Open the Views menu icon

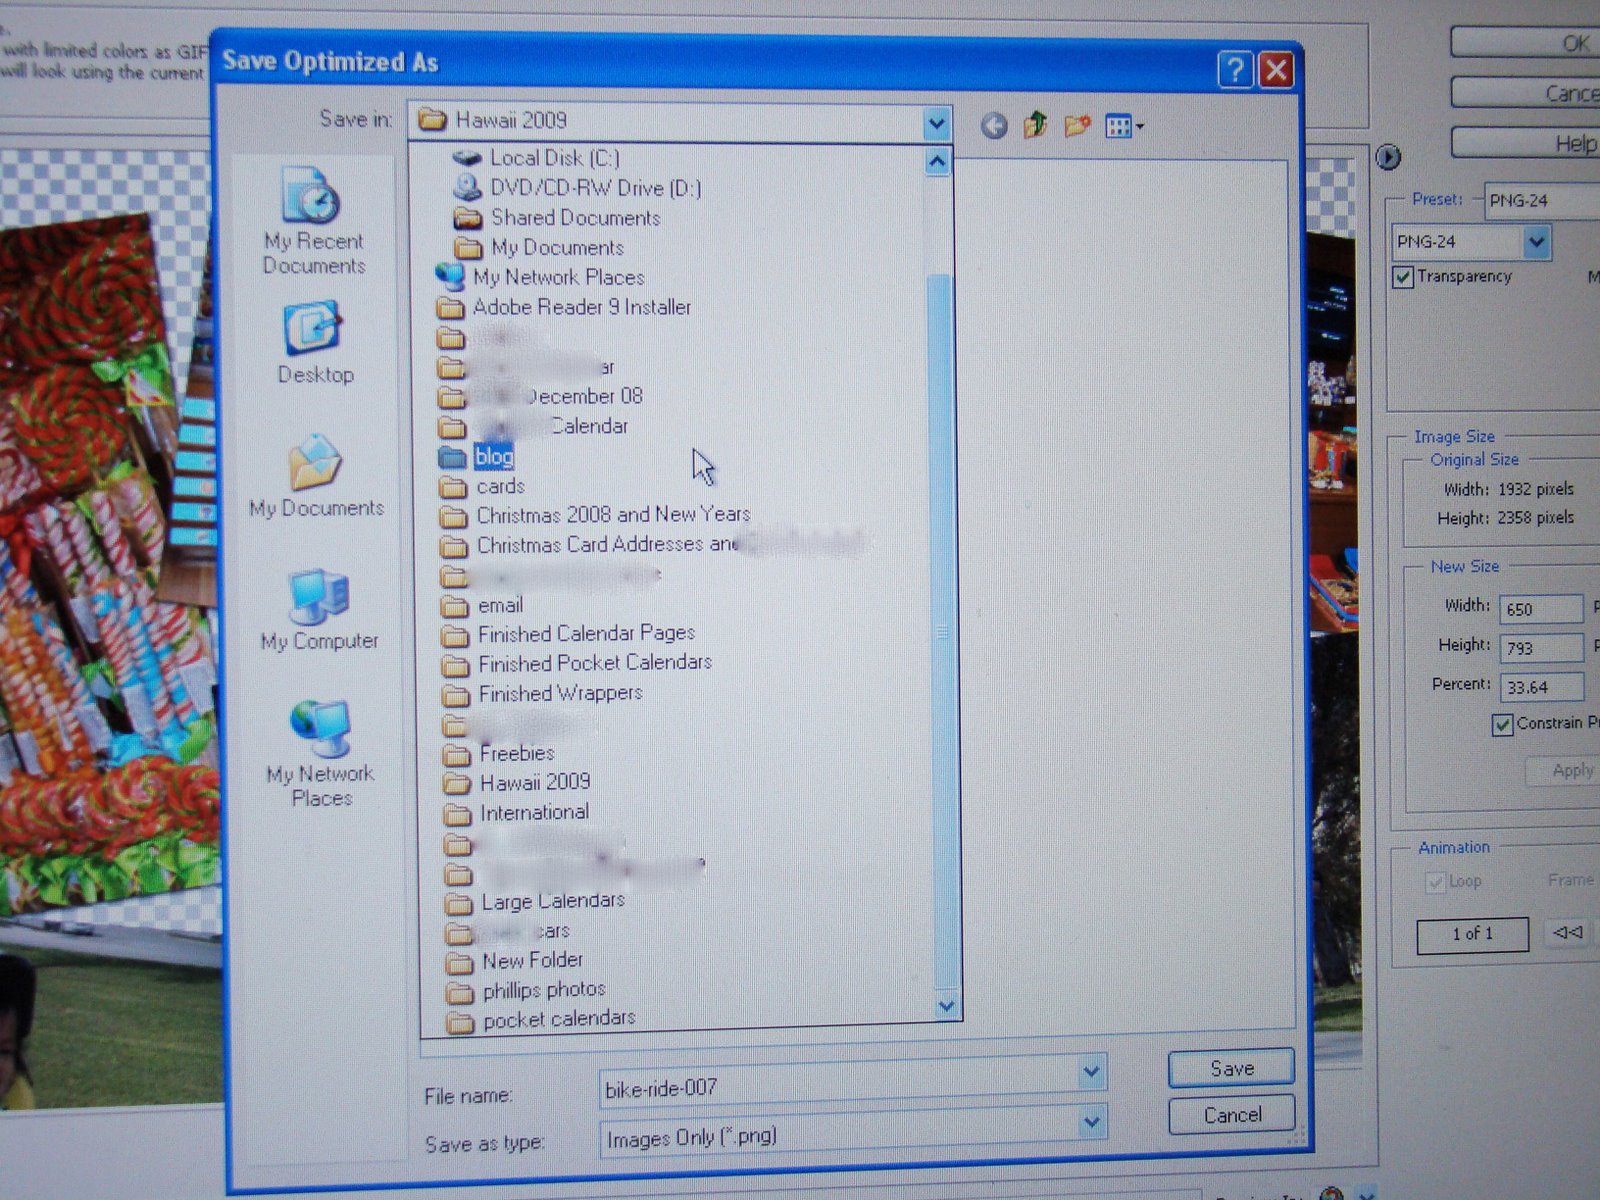(x=1124, y=127)
